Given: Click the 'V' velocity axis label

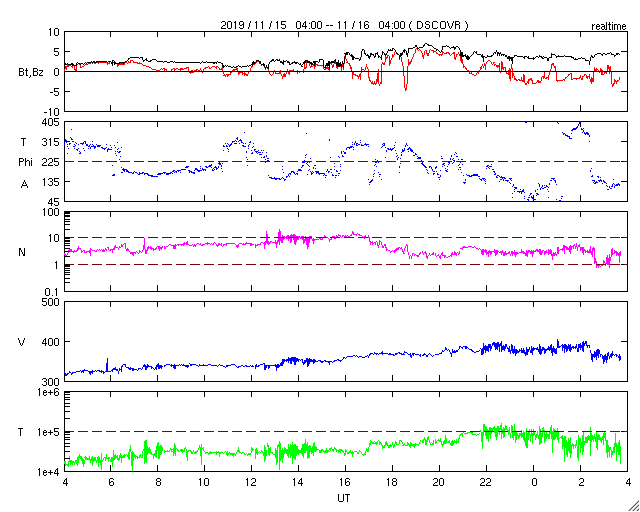Looking at the screenshot, I should point(22,342).
